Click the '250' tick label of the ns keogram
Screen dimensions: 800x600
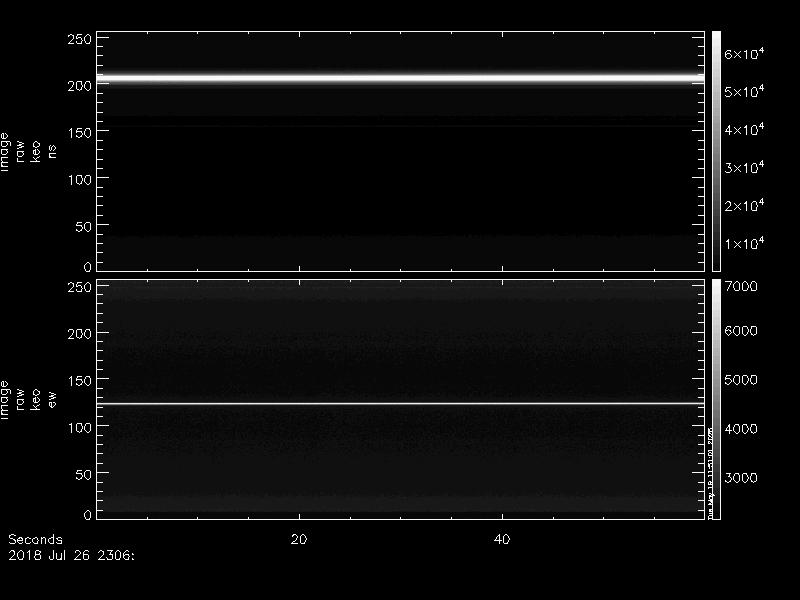coord(80,39)
